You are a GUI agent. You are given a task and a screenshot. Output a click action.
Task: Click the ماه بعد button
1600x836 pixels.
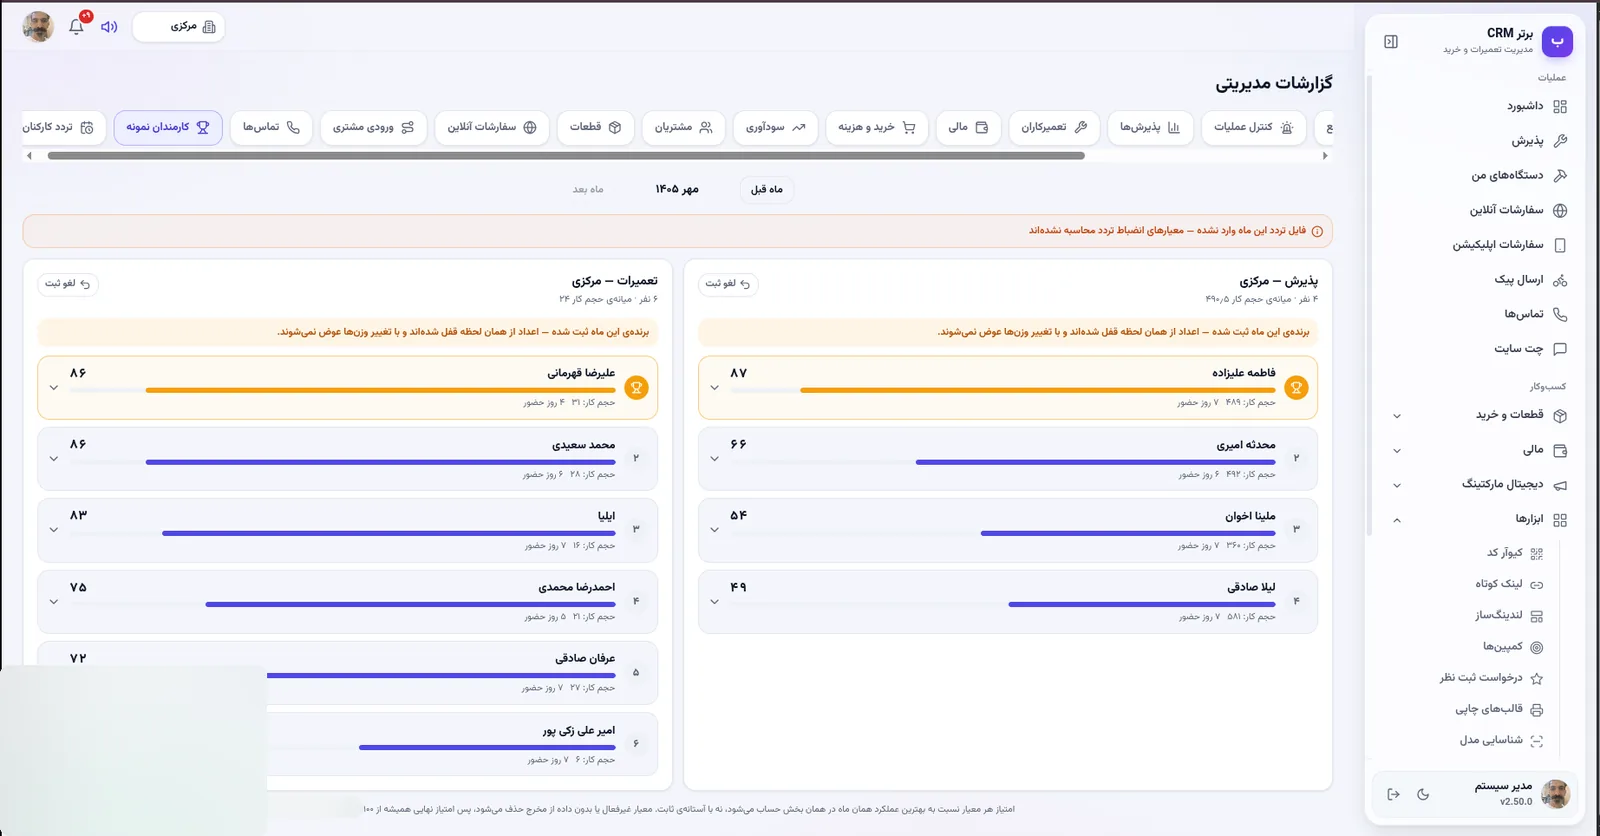pyautogui.click(x=588, y=189)
